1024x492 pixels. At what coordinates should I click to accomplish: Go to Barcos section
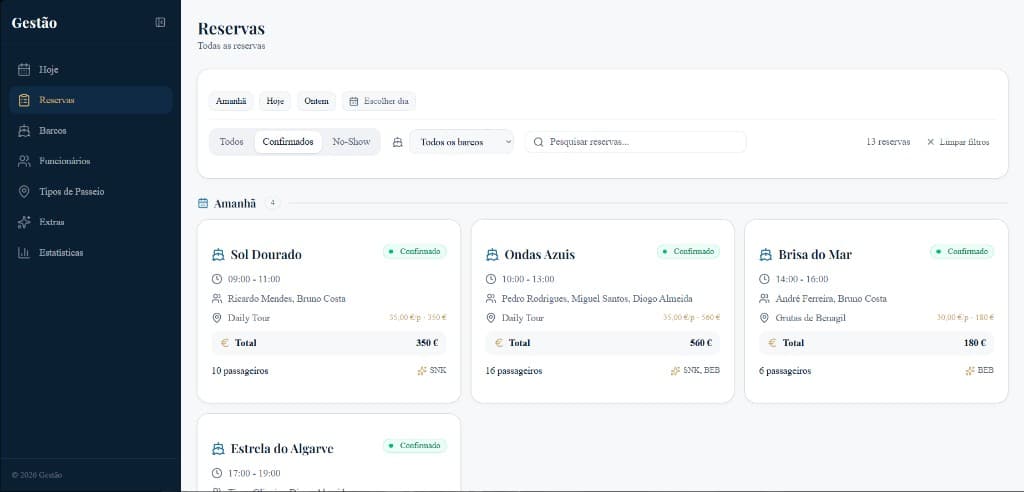pyautogui.click(x=91, y=131)
